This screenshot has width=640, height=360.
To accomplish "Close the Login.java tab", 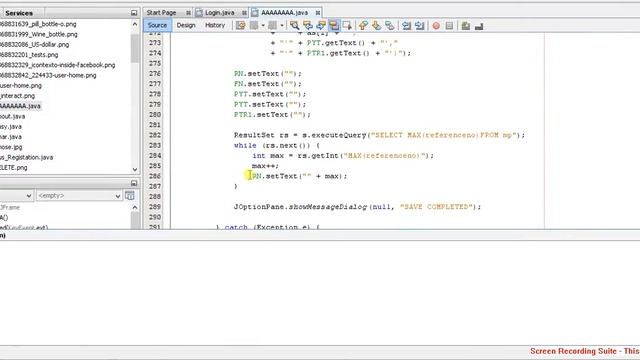I will (244, 13).
